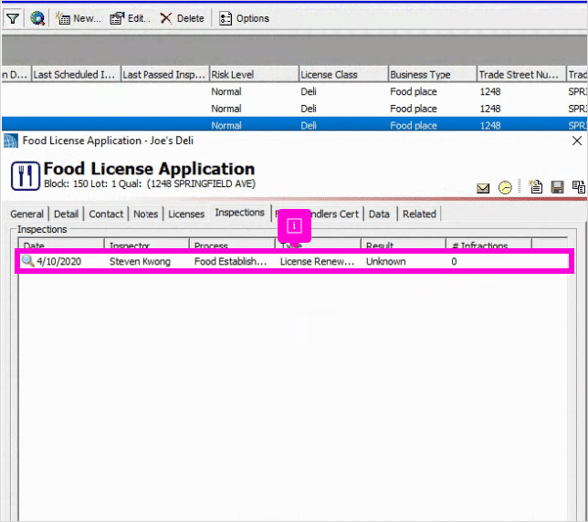The width and height of the screenshot is (588, 522).
Task: Switch to the Related tab
Action: click(x=419, y=214)
